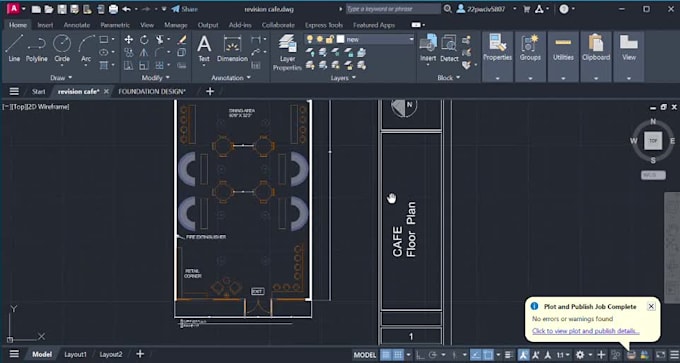Viewport: 680px width, 363px height.
Task: Select the Polyline tool
Action: [37, 48]
